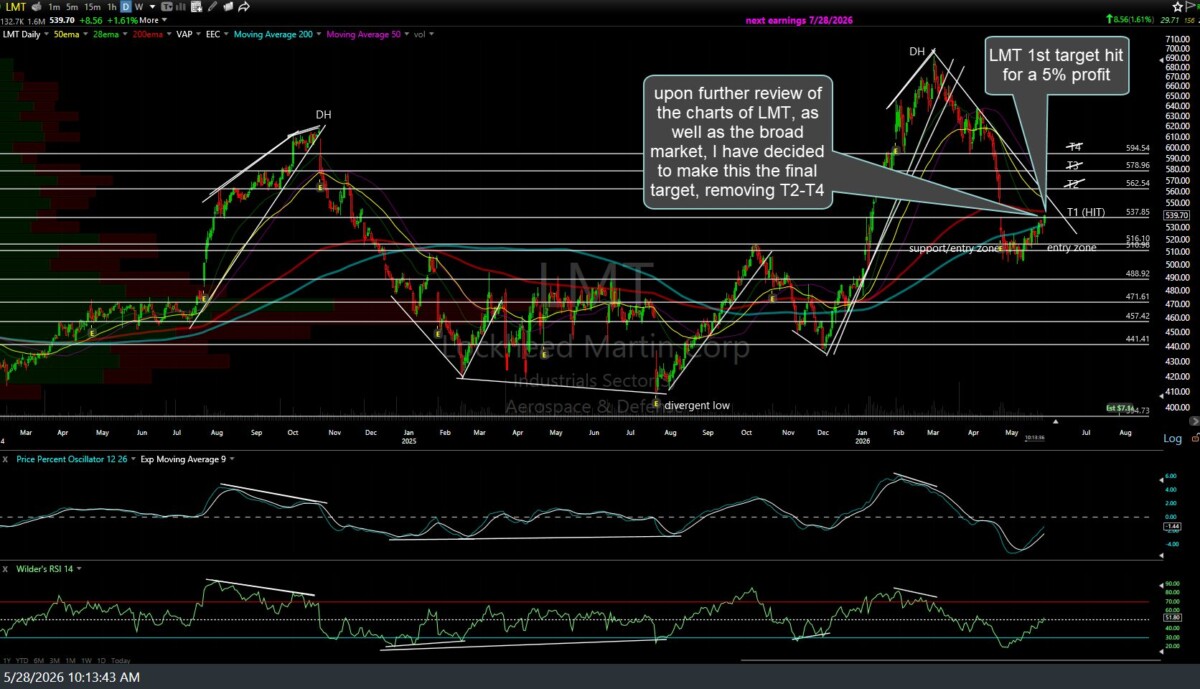Click the 457.42 price level label

(x=1137, y=316)
